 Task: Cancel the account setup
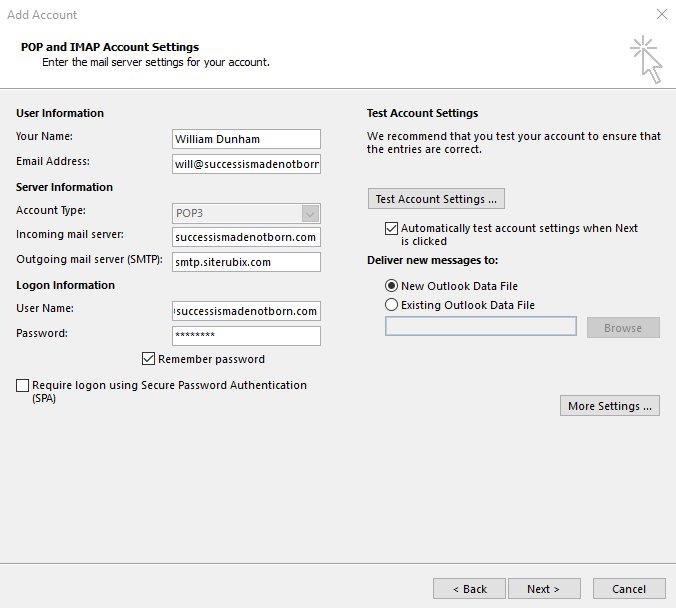pos(629,589)
